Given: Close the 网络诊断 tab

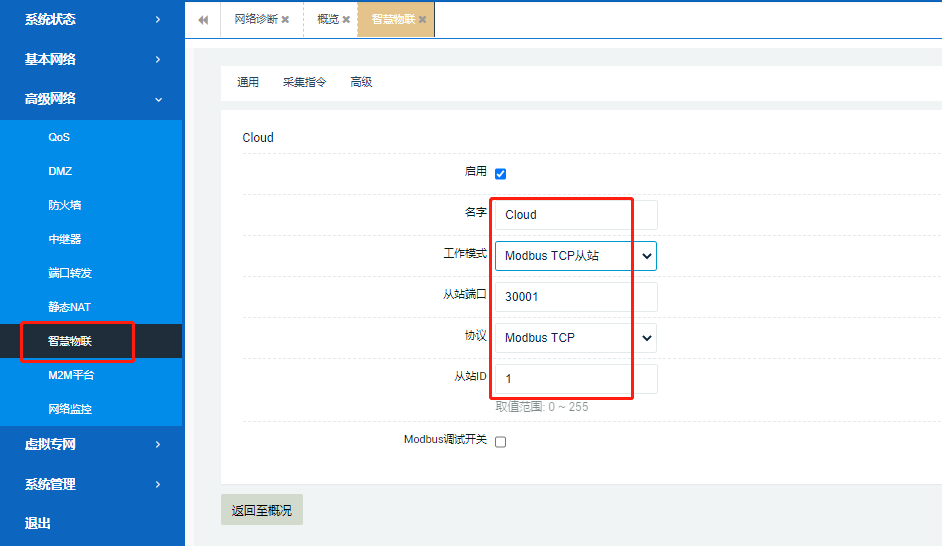Looking at the screenshot, I should pyautogui.click(x=285, y=20).
